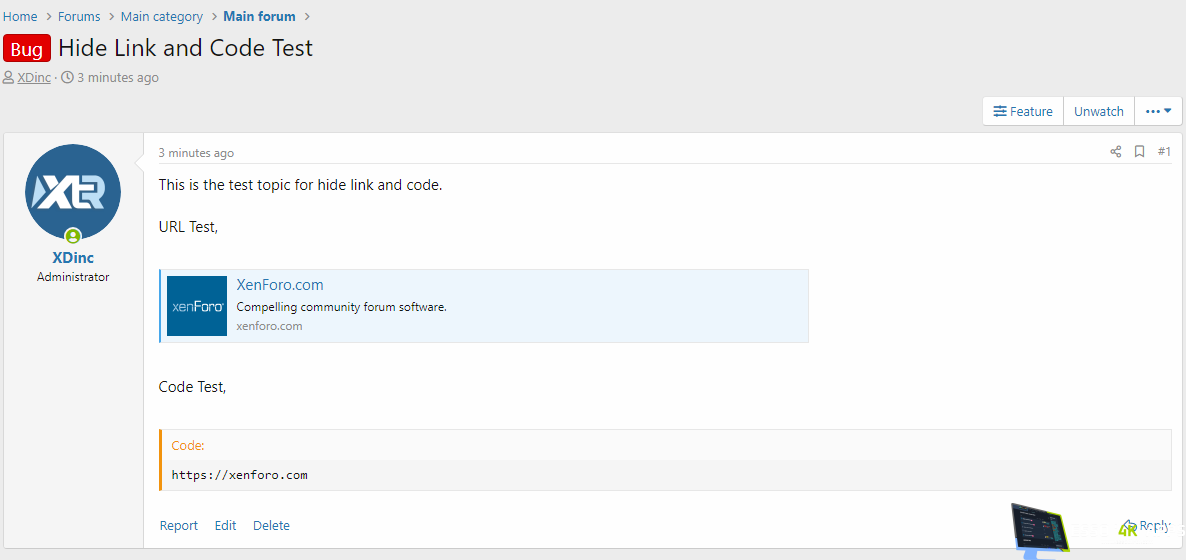Bookmark this post using bookmark icon
This screenshot has height=560, width=1186.
click(x=1139, y=152)
